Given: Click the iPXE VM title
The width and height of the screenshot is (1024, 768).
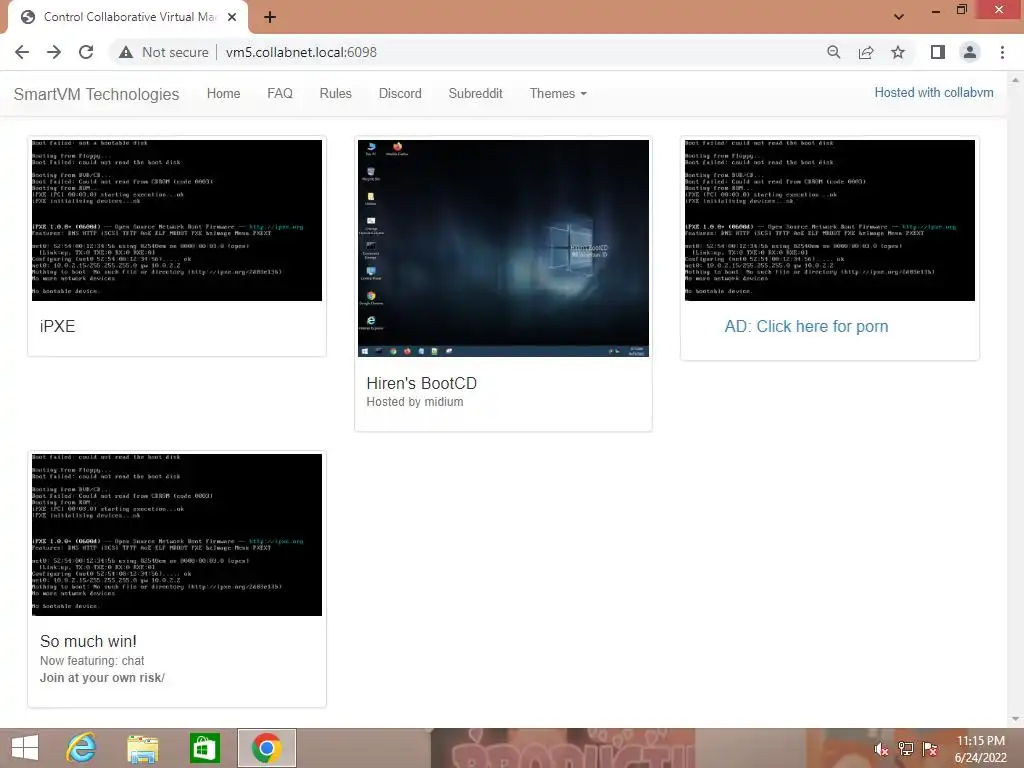Looking at the screenshot, I should pos(57,327).
